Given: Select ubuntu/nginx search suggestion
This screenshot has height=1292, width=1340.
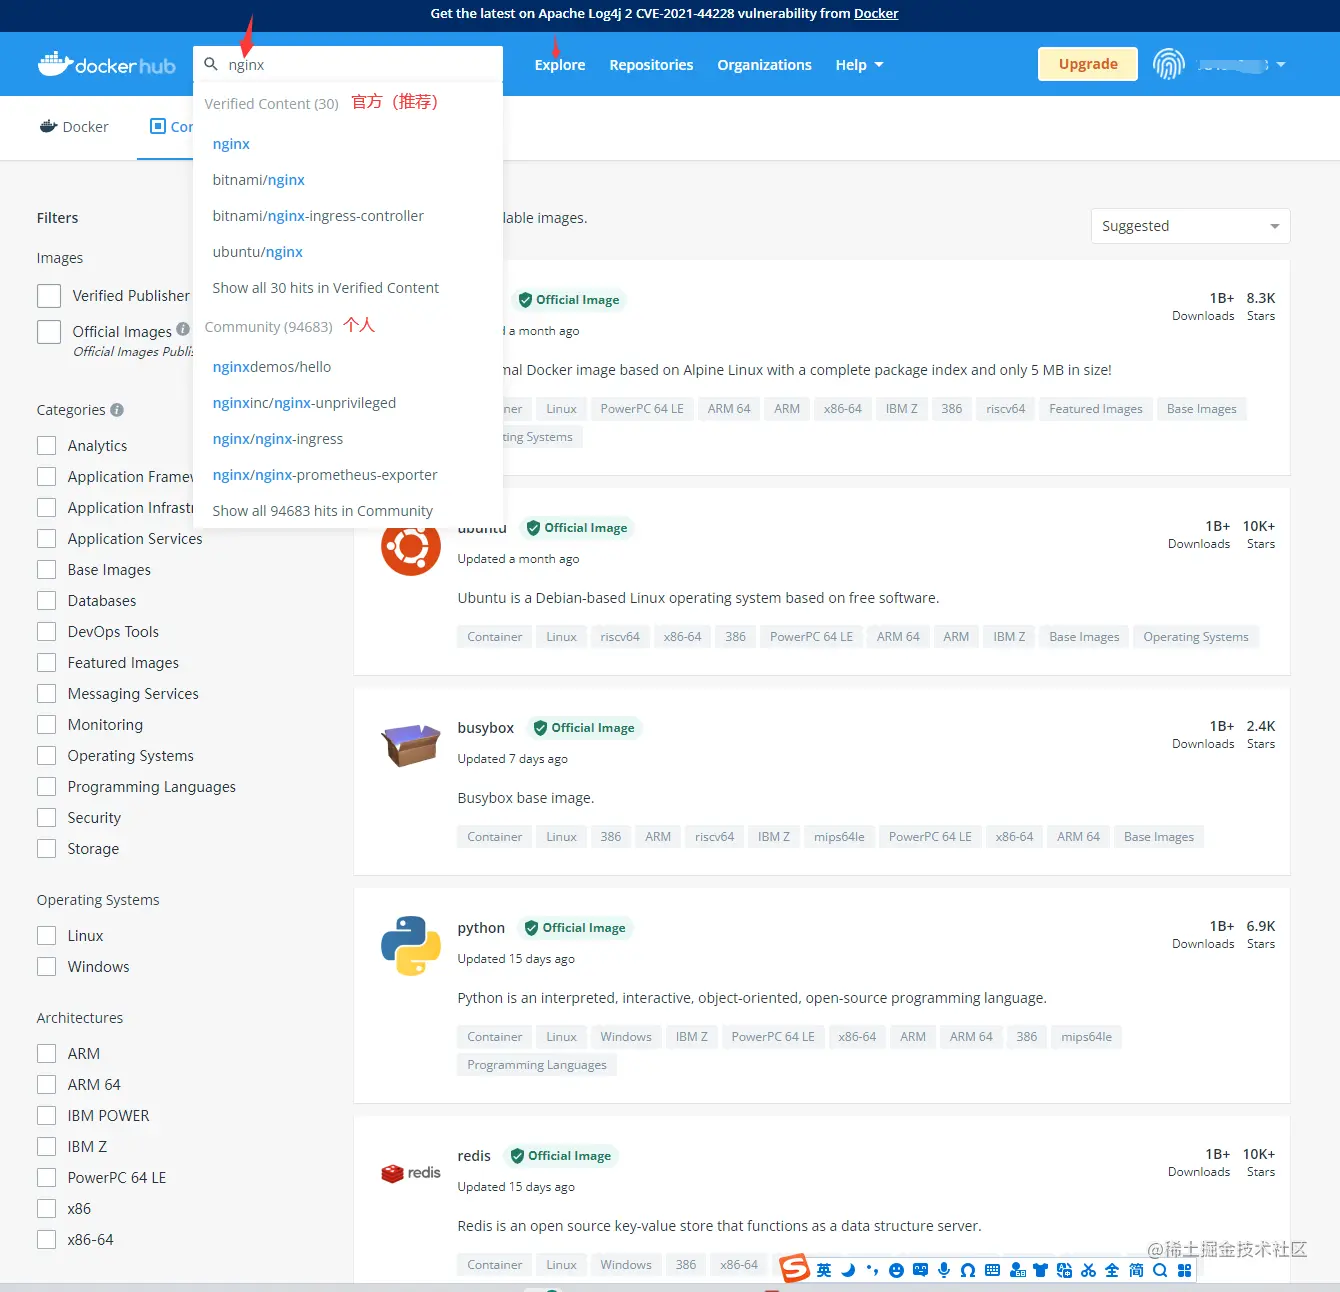Looking at the screenshot, I should tap(257, 252).
